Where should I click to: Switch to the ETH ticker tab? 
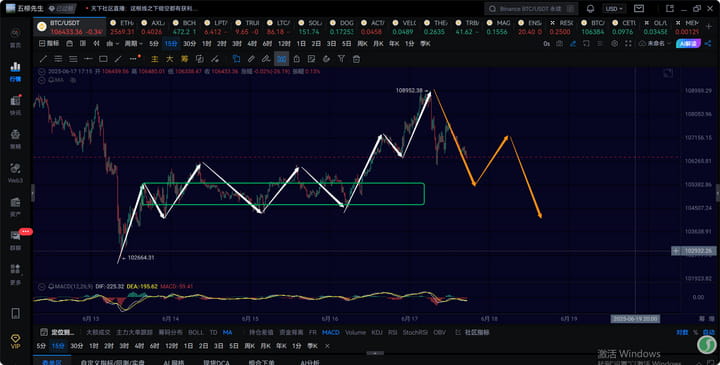point(123,27)
